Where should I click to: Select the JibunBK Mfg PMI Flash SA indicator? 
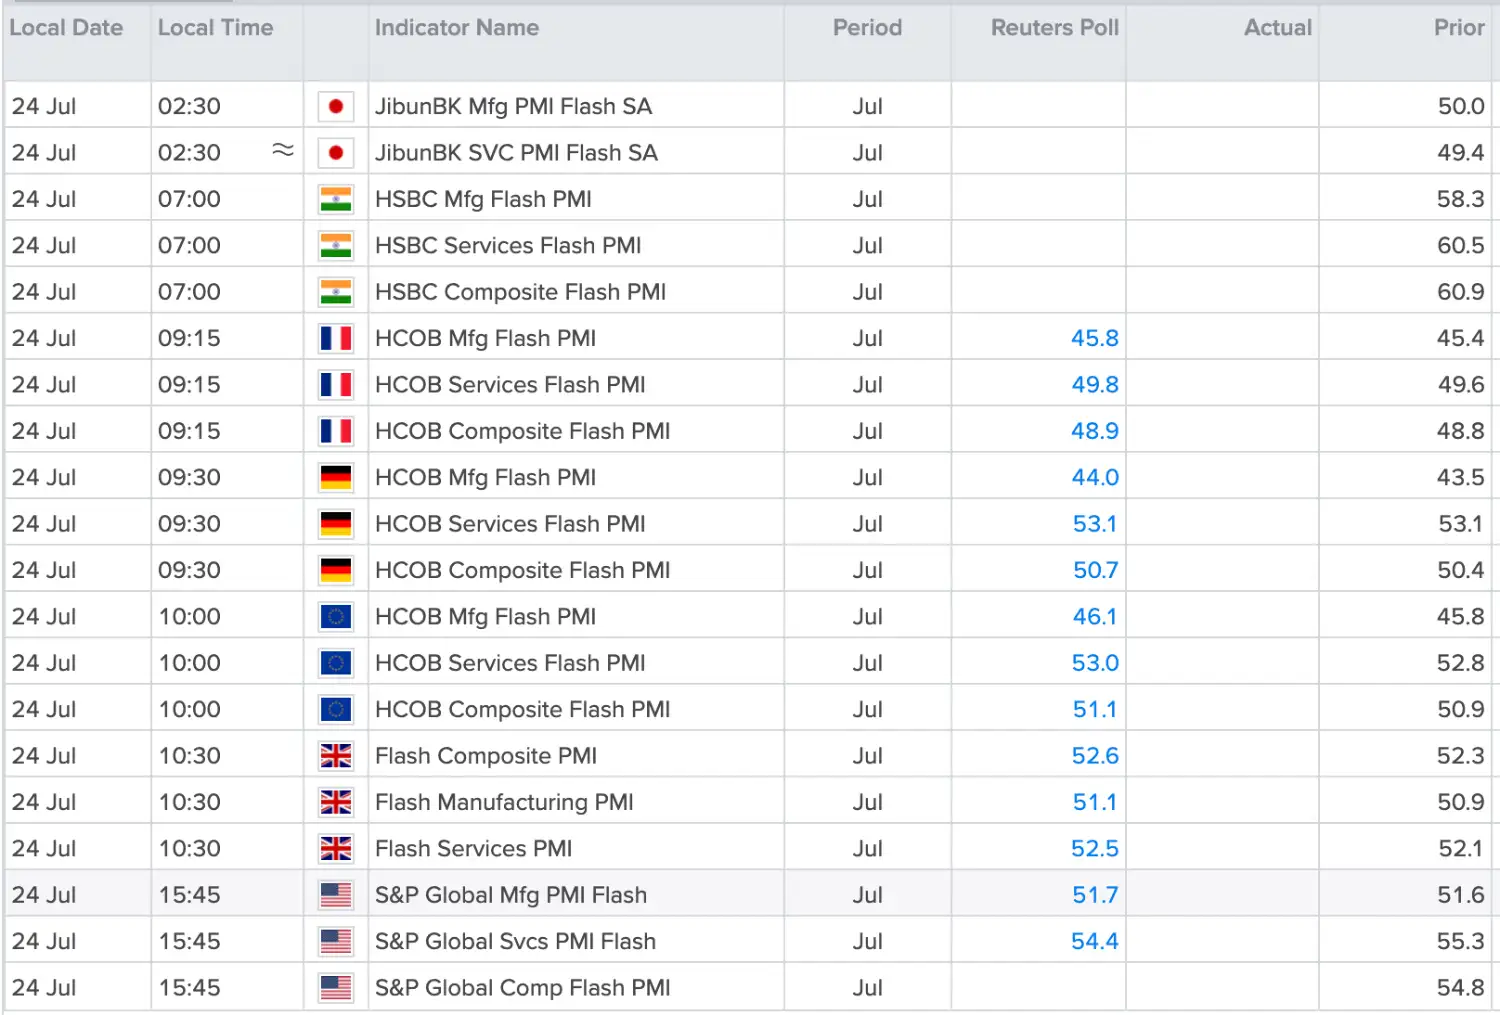click(x=513, y=106)
